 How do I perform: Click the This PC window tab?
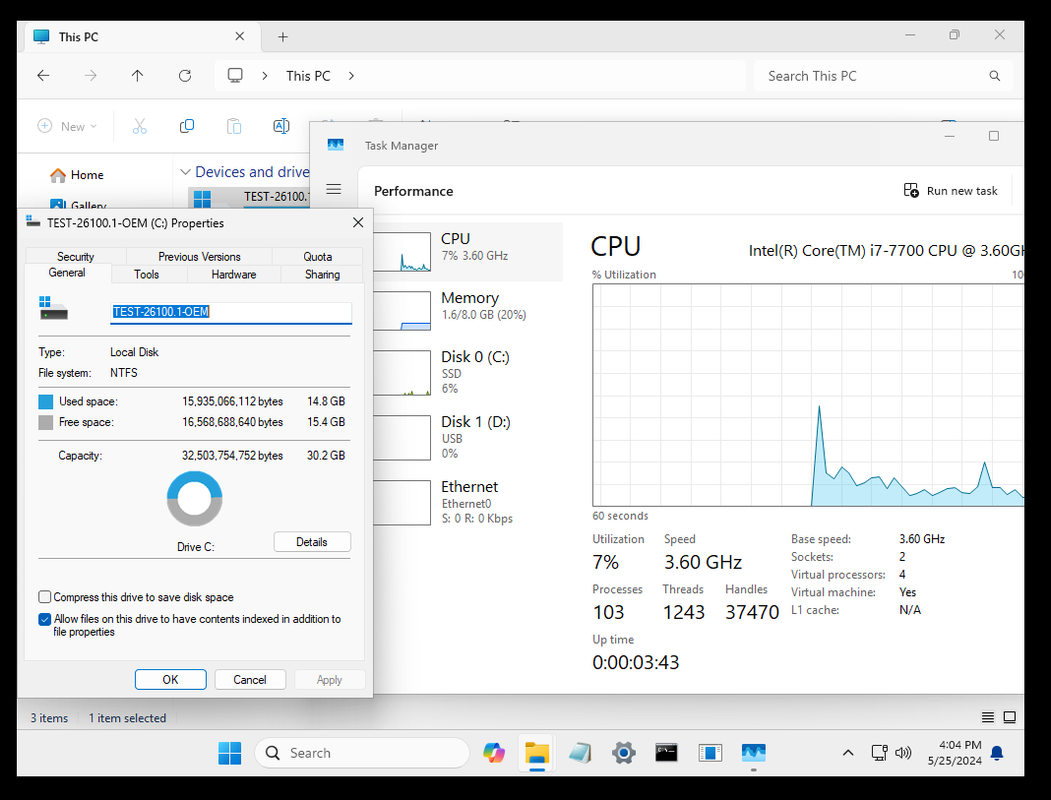pos(140,37)
